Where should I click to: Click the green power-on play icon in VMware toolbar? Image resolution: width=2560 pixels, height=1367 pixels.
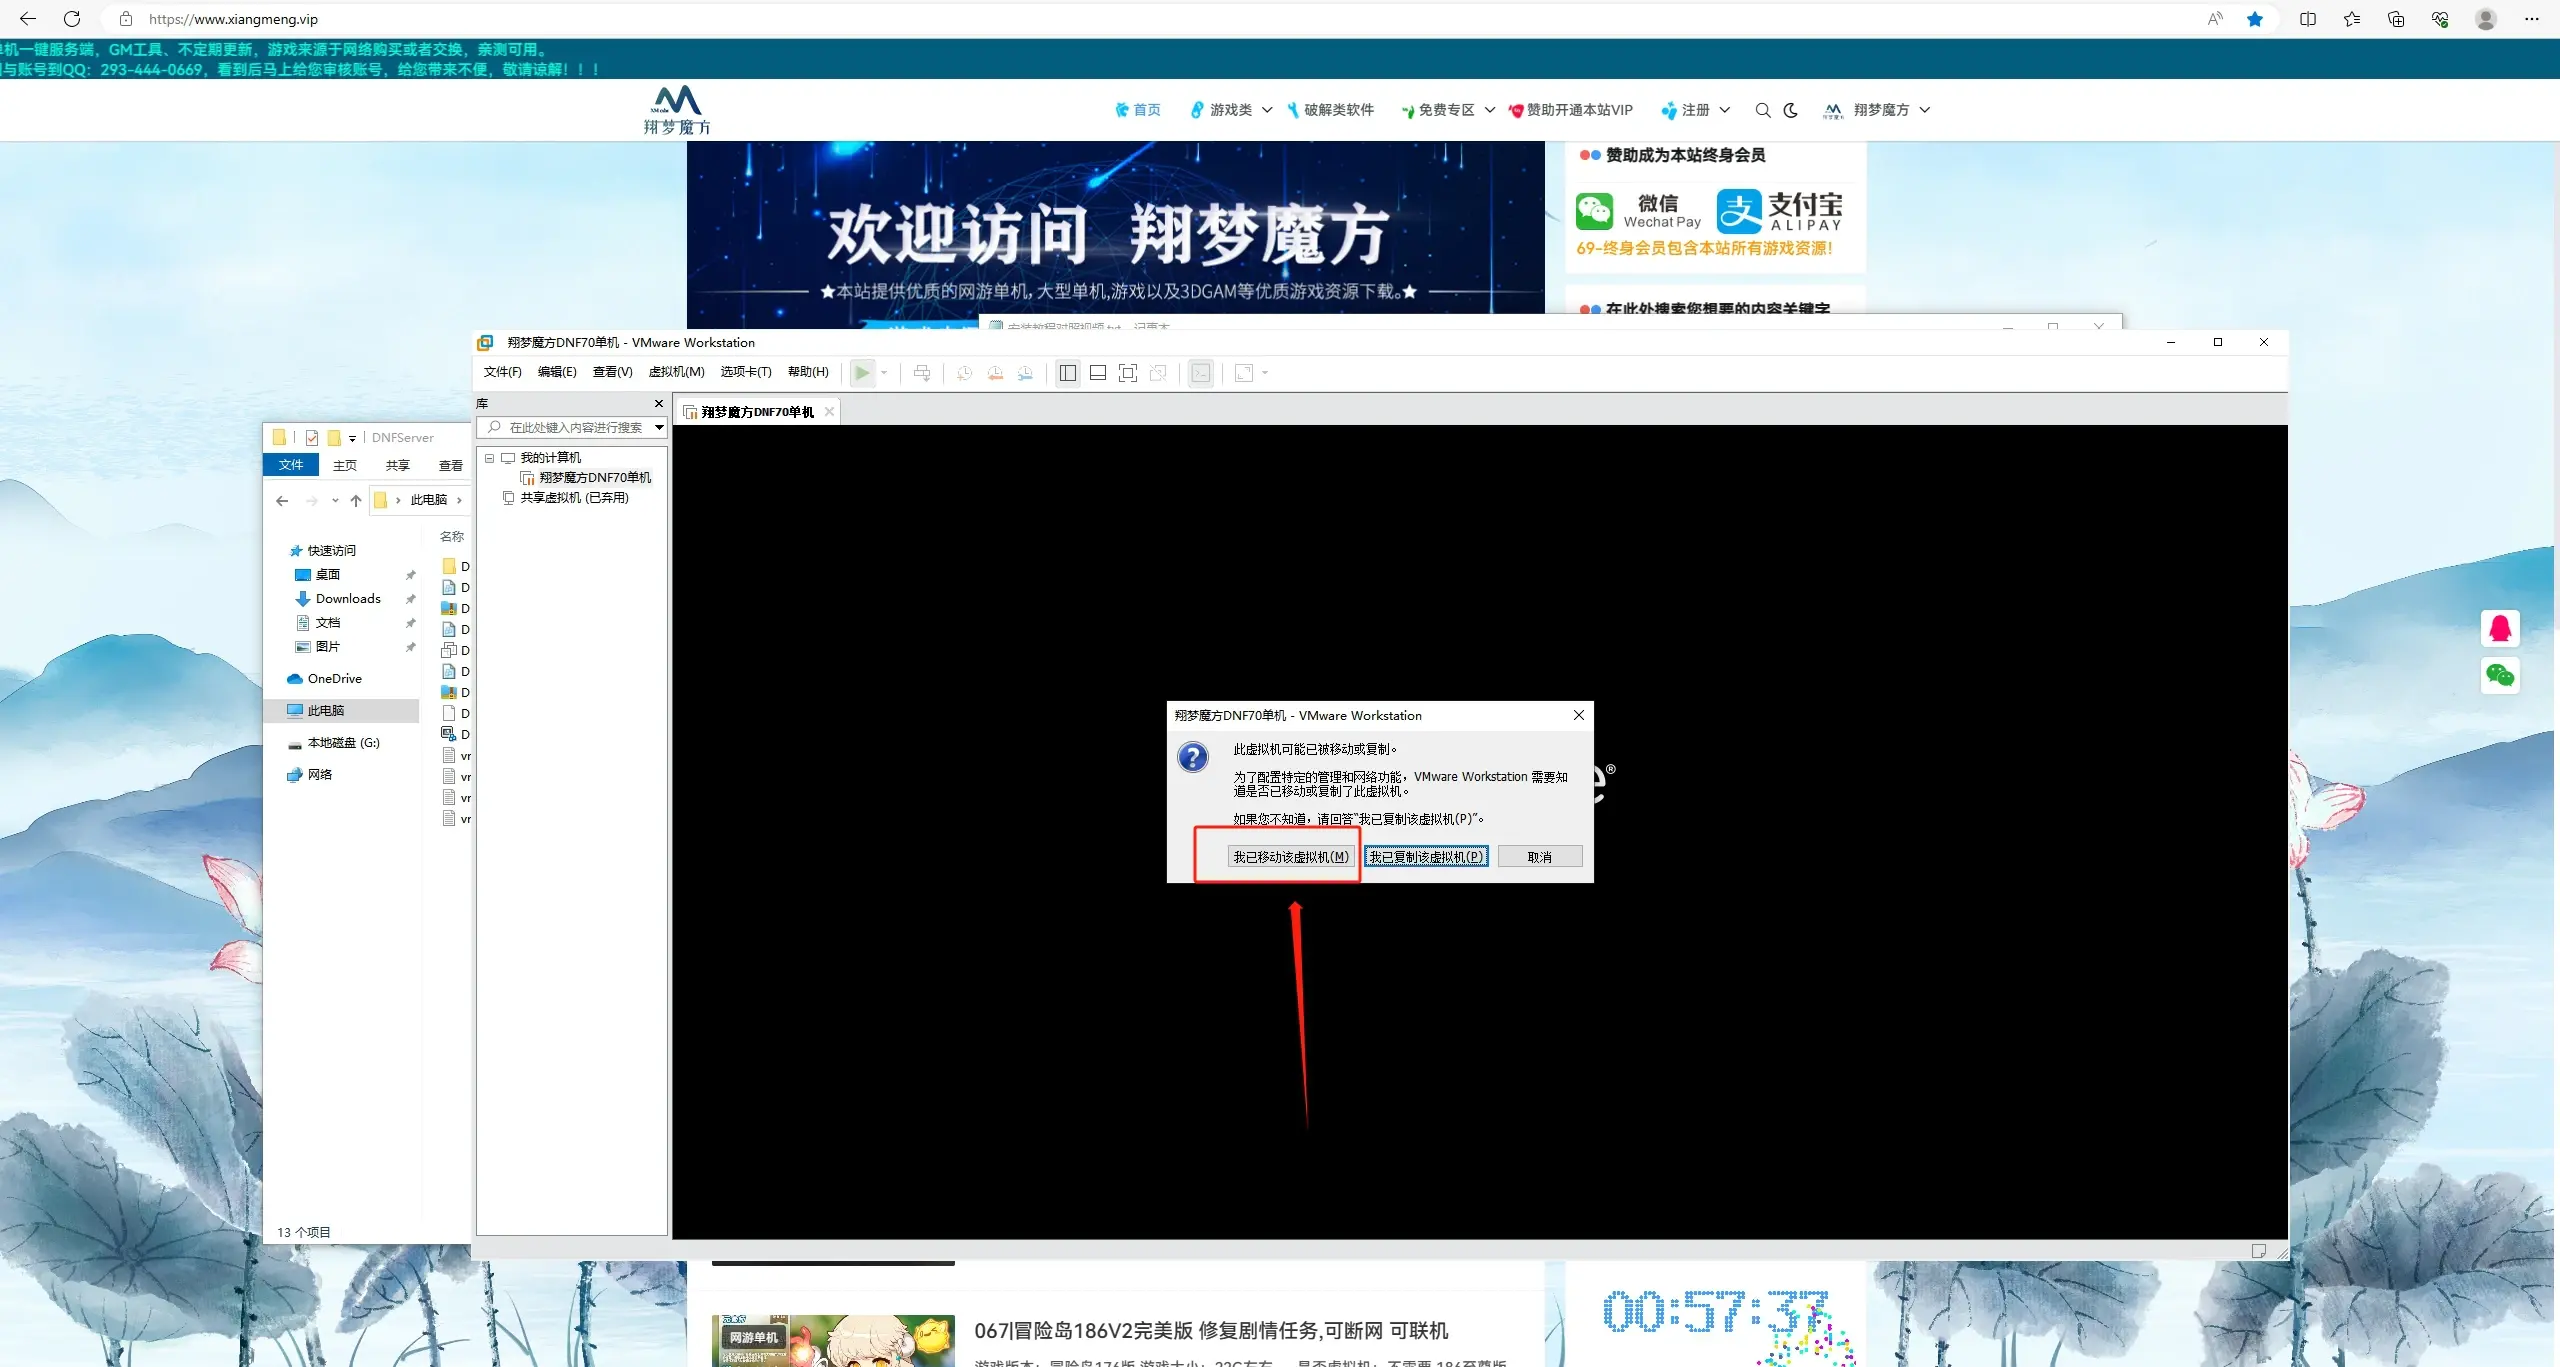(862, 373)
